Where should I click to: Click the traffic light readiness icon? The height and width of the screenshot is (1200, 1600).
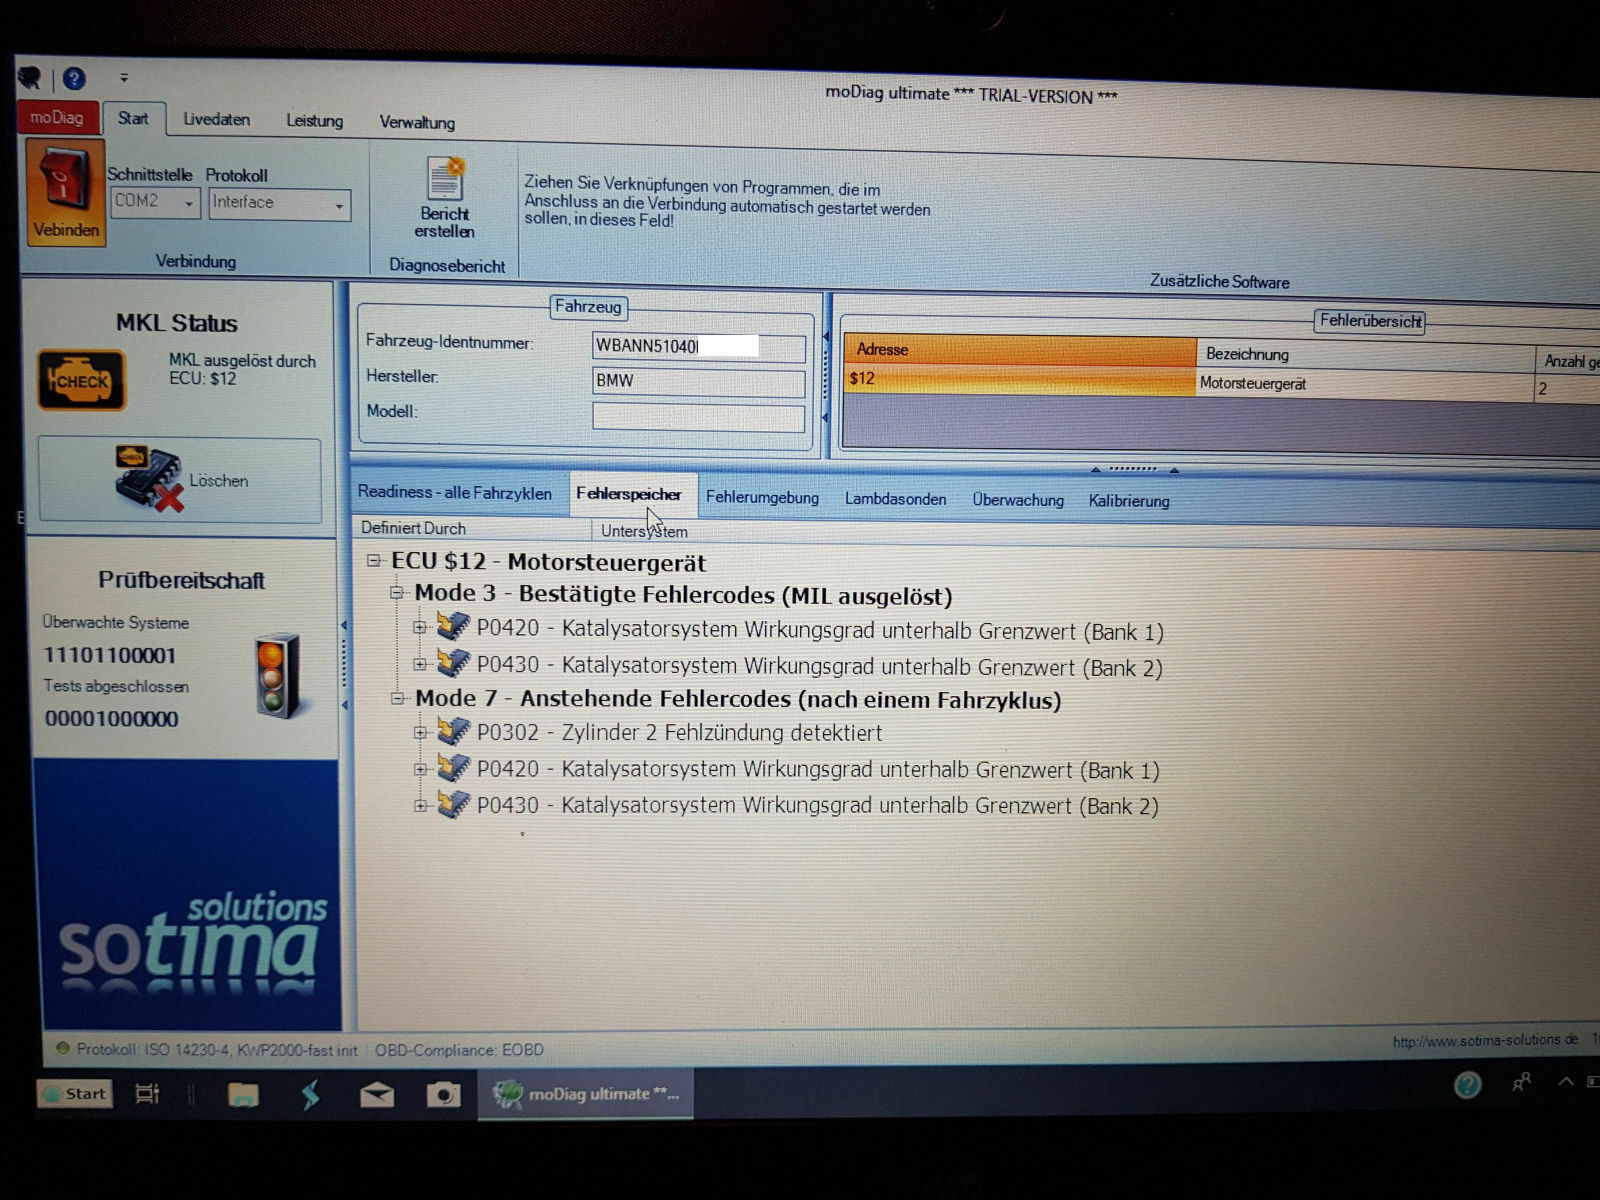[x=278, y=676]
